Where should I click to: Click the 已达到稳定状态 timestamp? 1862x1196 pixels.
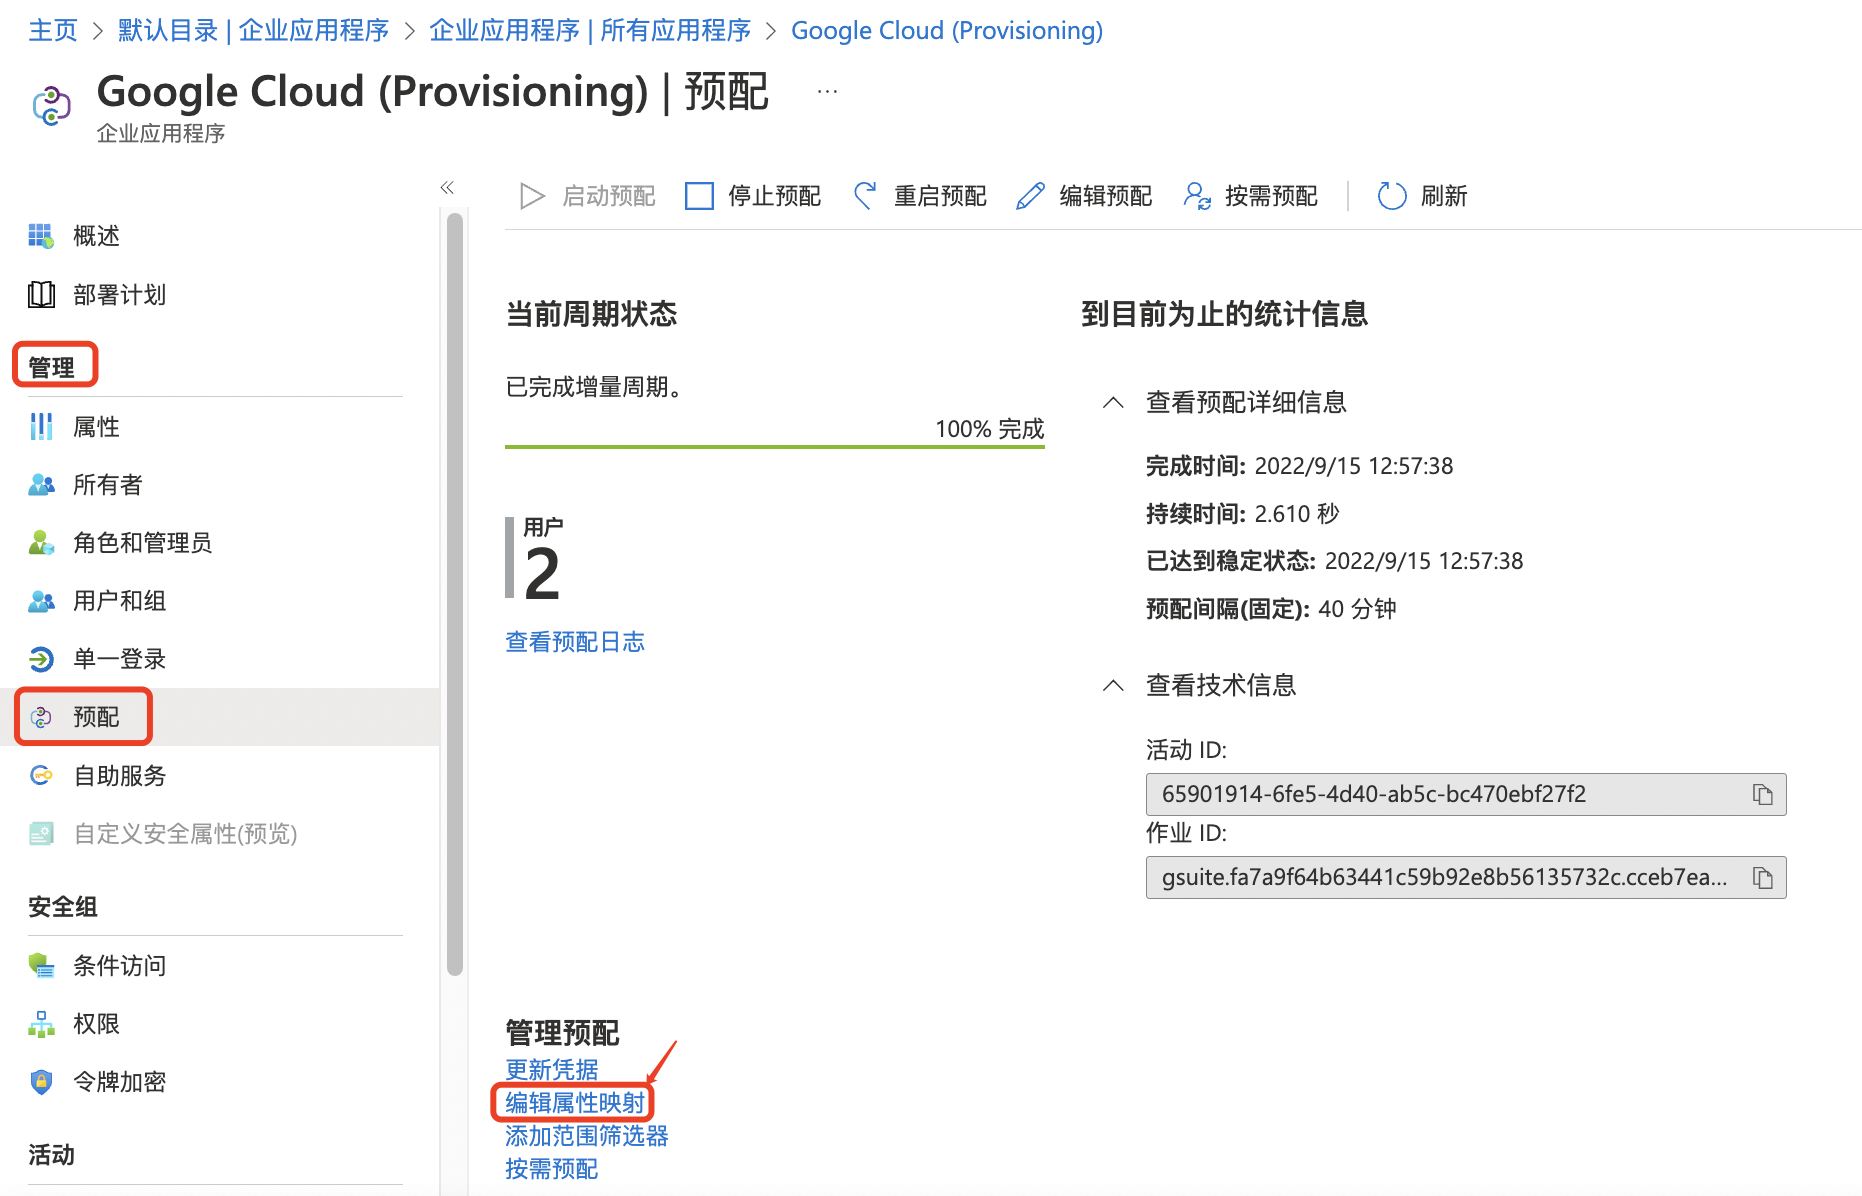(1424, 561)
